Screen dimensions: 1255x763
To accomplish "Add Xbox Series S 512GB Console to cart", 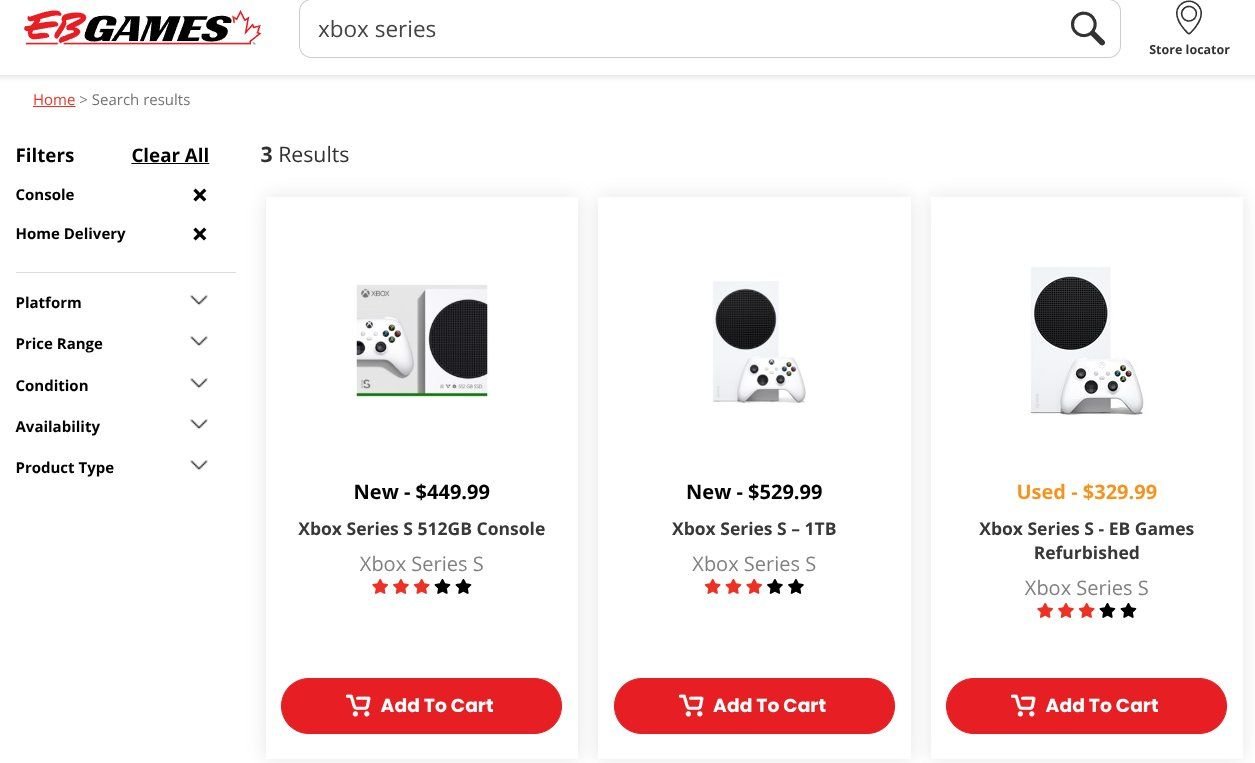I will pyautogui.click(x=421, y=706).
